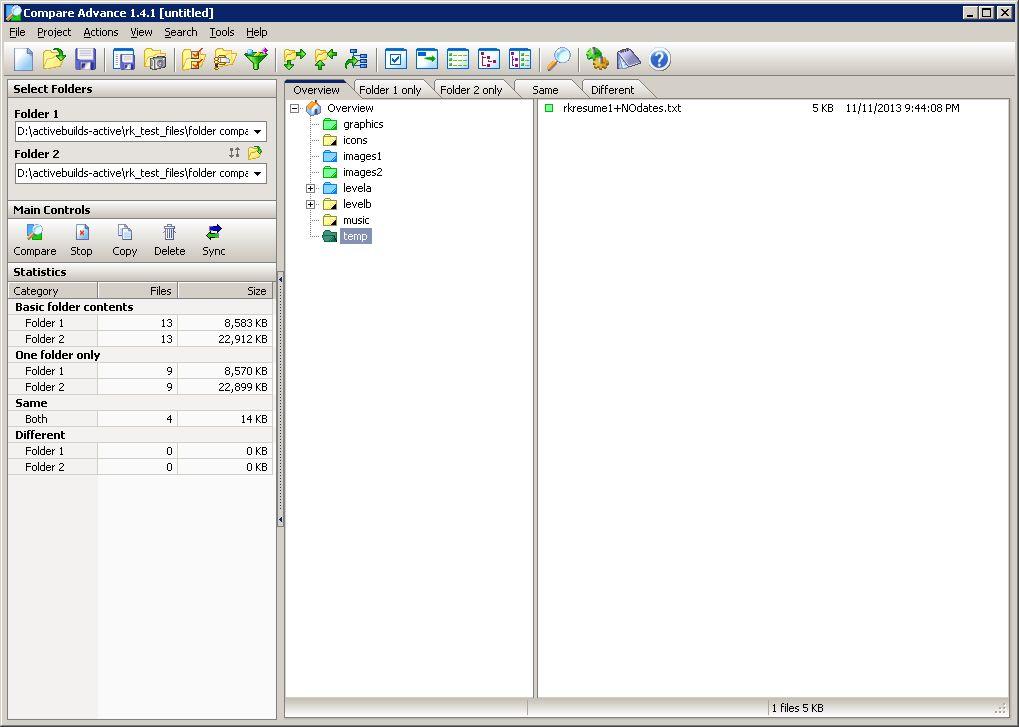Switch to the Same tab
The image size is (1019, 727).
point(545,90)
